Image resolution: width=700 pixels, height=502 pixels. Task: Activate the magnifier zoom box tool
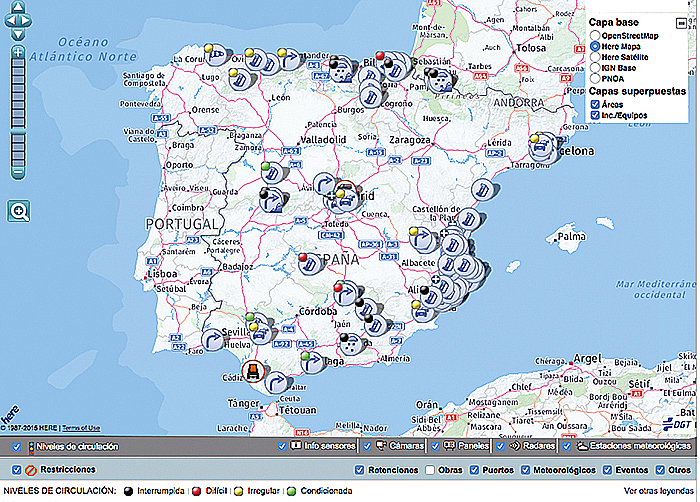tap(19, 211)
